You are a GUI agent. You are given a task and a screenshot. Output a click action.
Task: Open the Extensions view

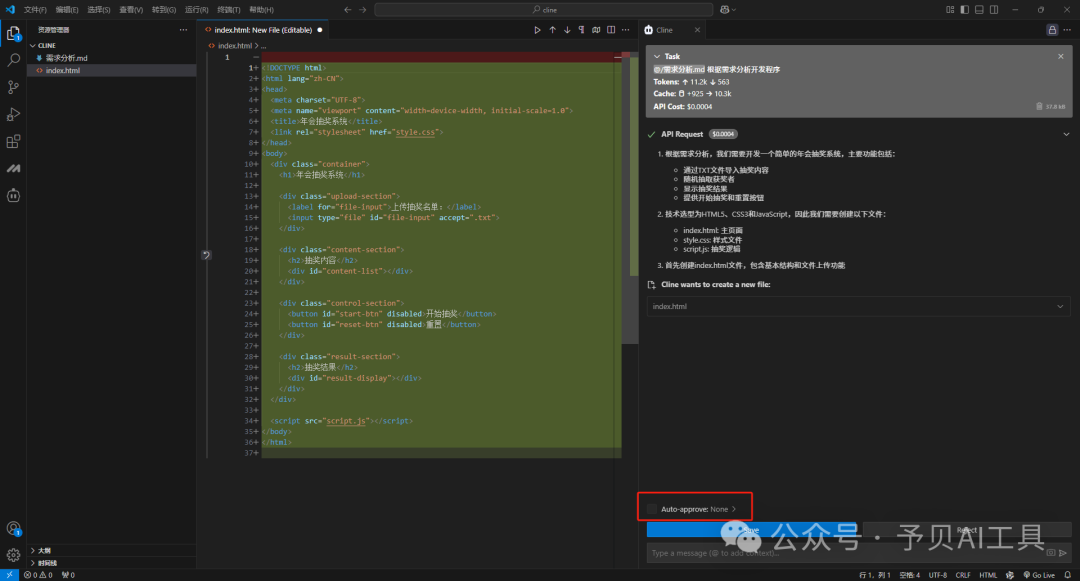coord(13,142)
